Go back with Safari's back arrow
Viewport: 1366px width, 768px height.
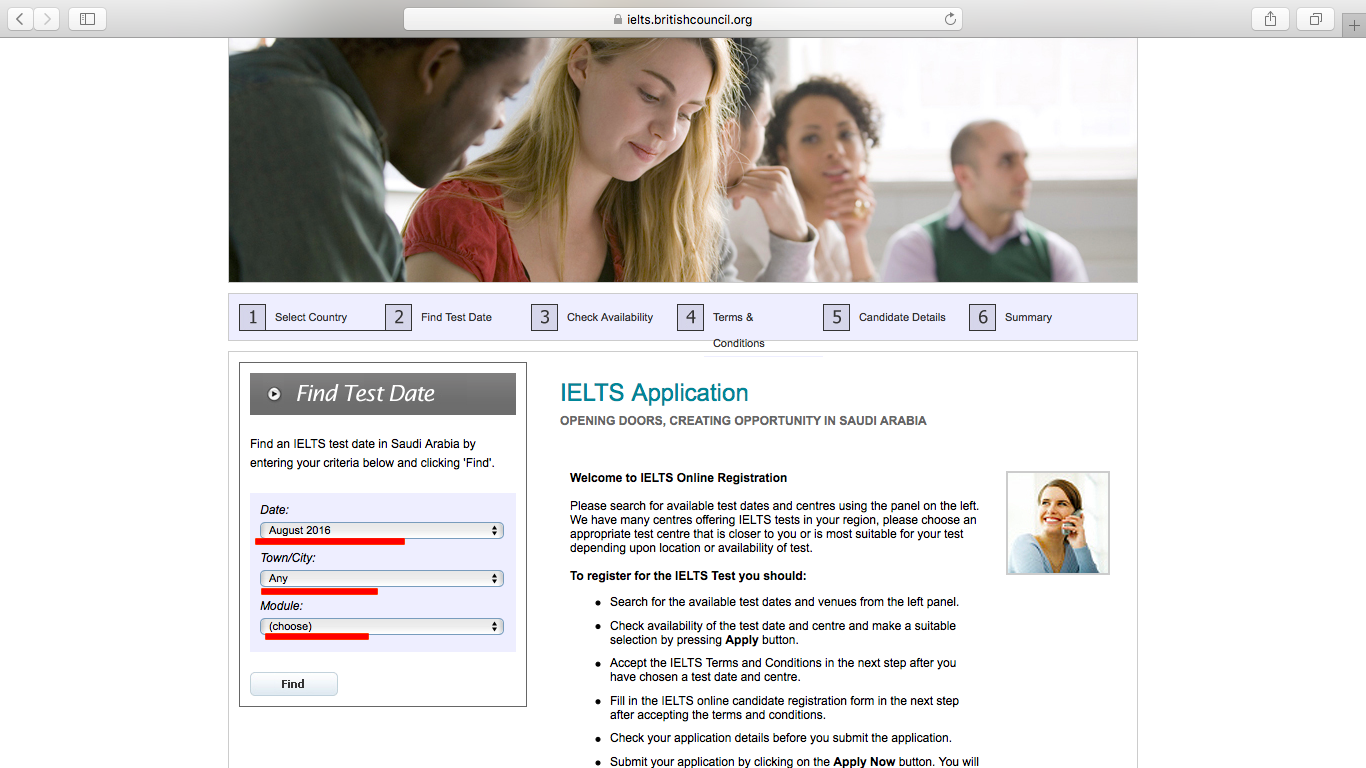pyautogui.click(x=20, y=18)
